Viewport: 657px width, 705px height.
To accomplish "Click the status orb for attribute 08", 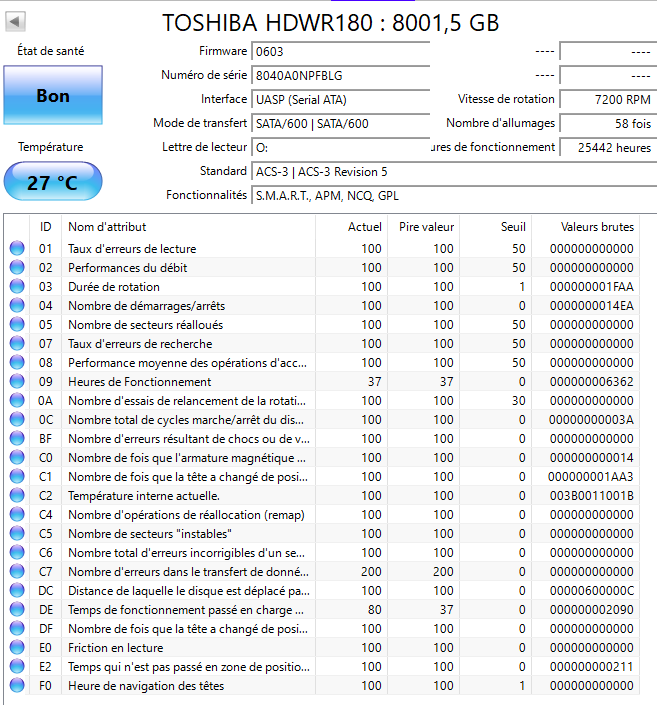I will tap(17, 362).
